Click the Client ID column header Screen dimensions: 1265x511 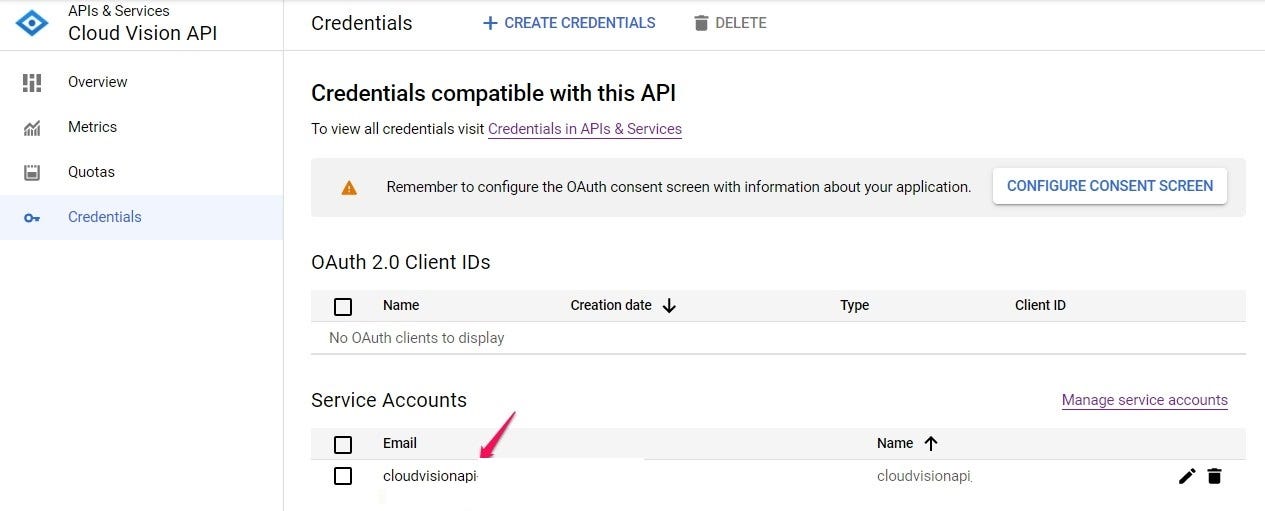[x=1040, y=305]
